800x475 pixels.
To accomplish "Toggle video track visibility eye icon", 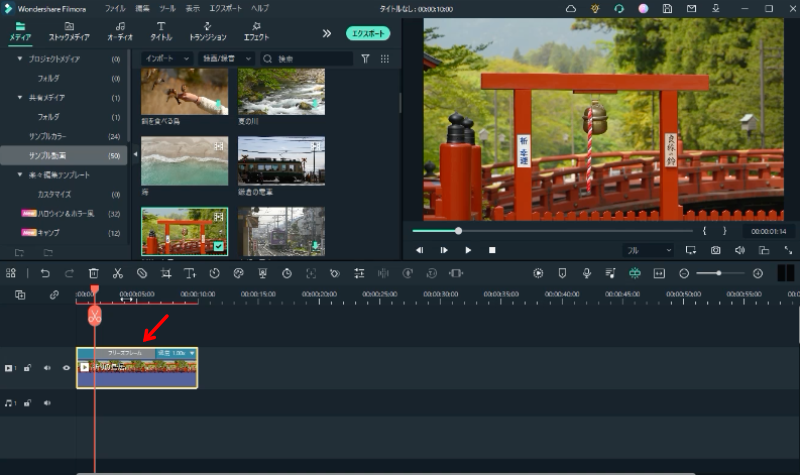I will coord(66,368).
